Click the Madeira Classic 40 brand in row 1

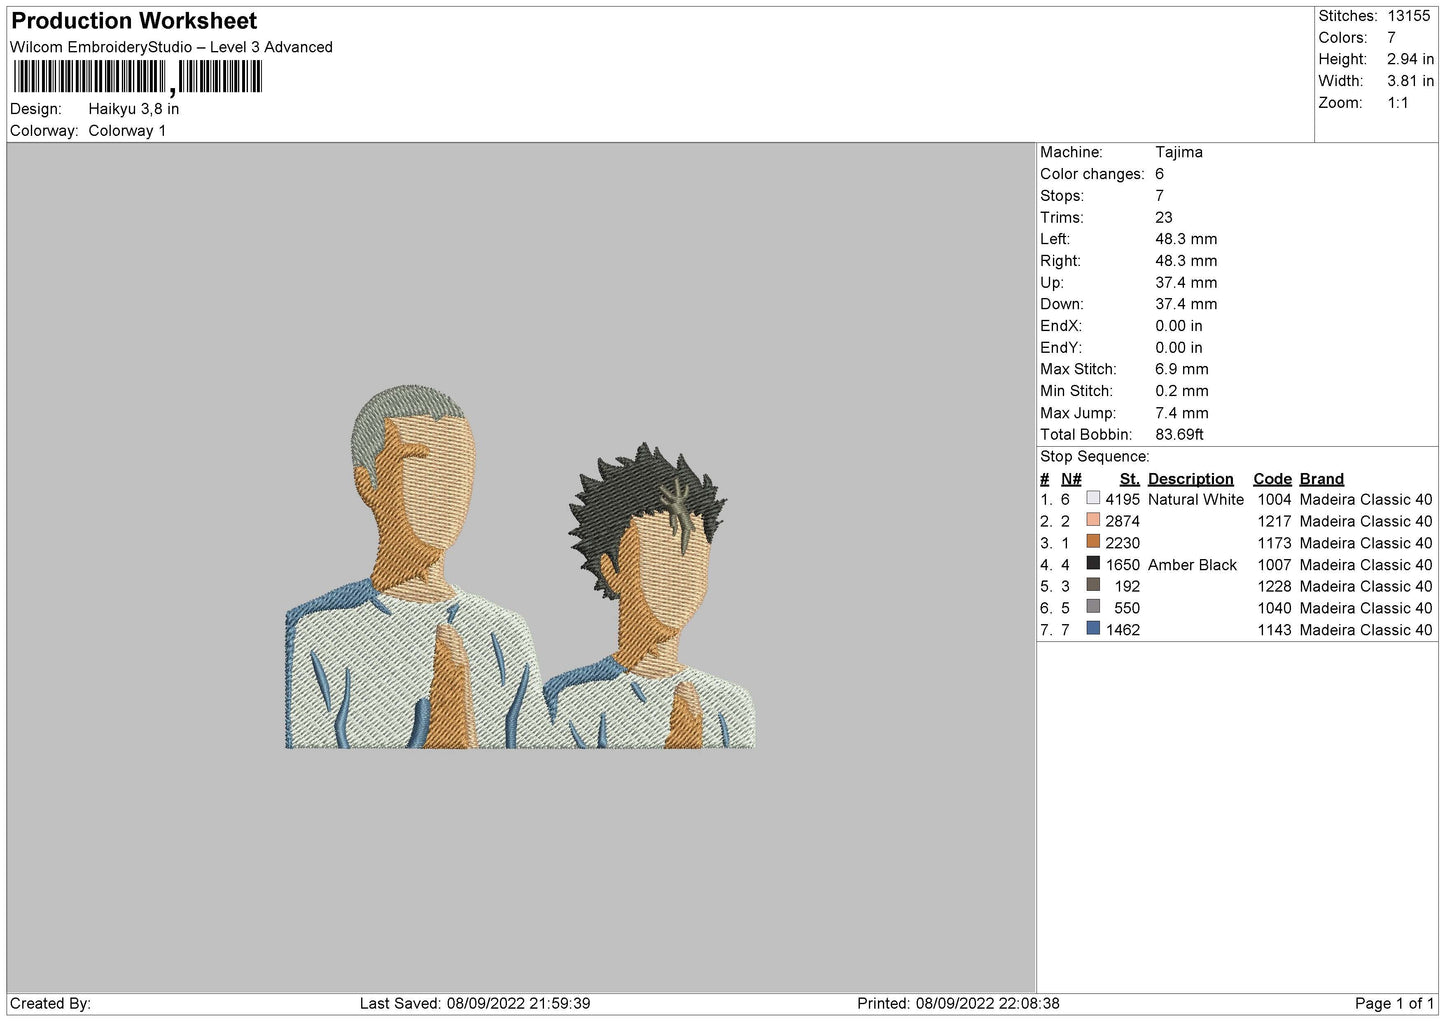1366,499
